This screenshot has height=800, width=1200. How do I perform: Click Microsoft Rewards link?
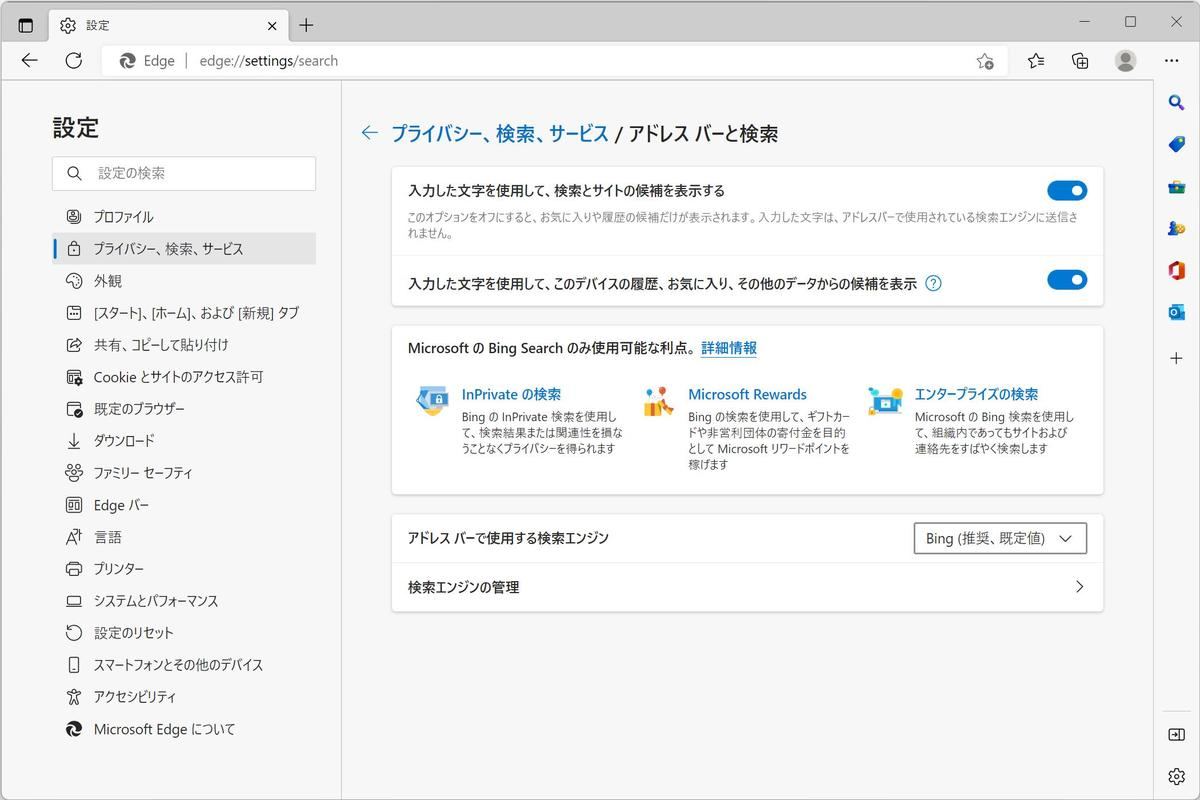[747, 394]
